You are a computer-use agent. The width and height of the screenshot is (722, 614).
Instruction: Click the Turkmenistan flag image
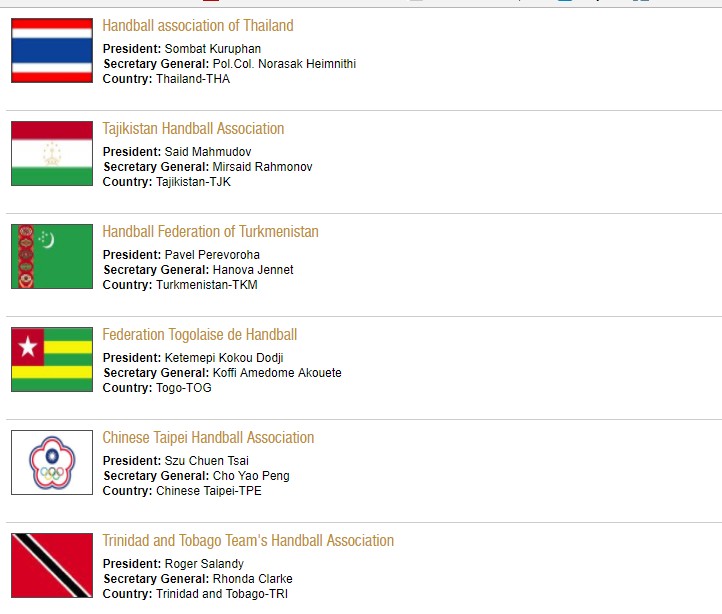tap(52, 256)
